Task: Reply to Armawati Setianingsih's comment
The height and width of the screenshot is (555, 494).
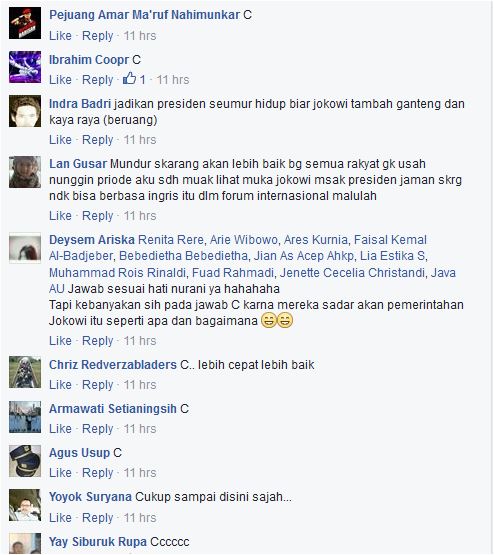Action: tap(98, 429)
